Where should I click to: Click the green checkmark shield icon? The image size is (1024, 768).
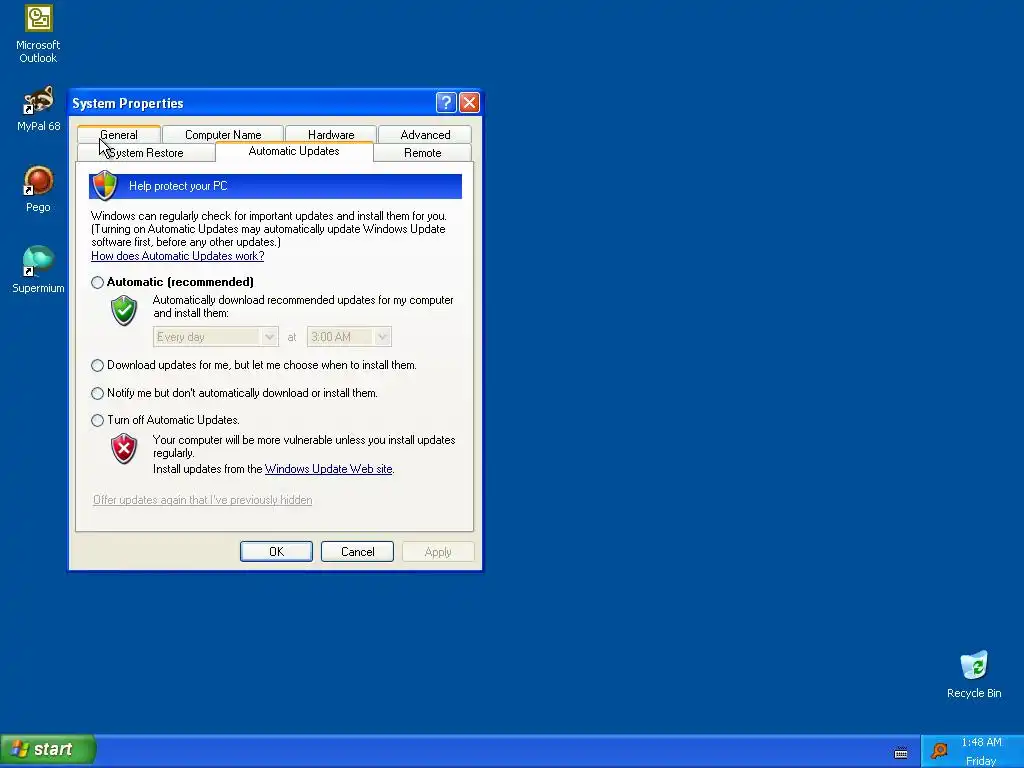tap(123, 310)
